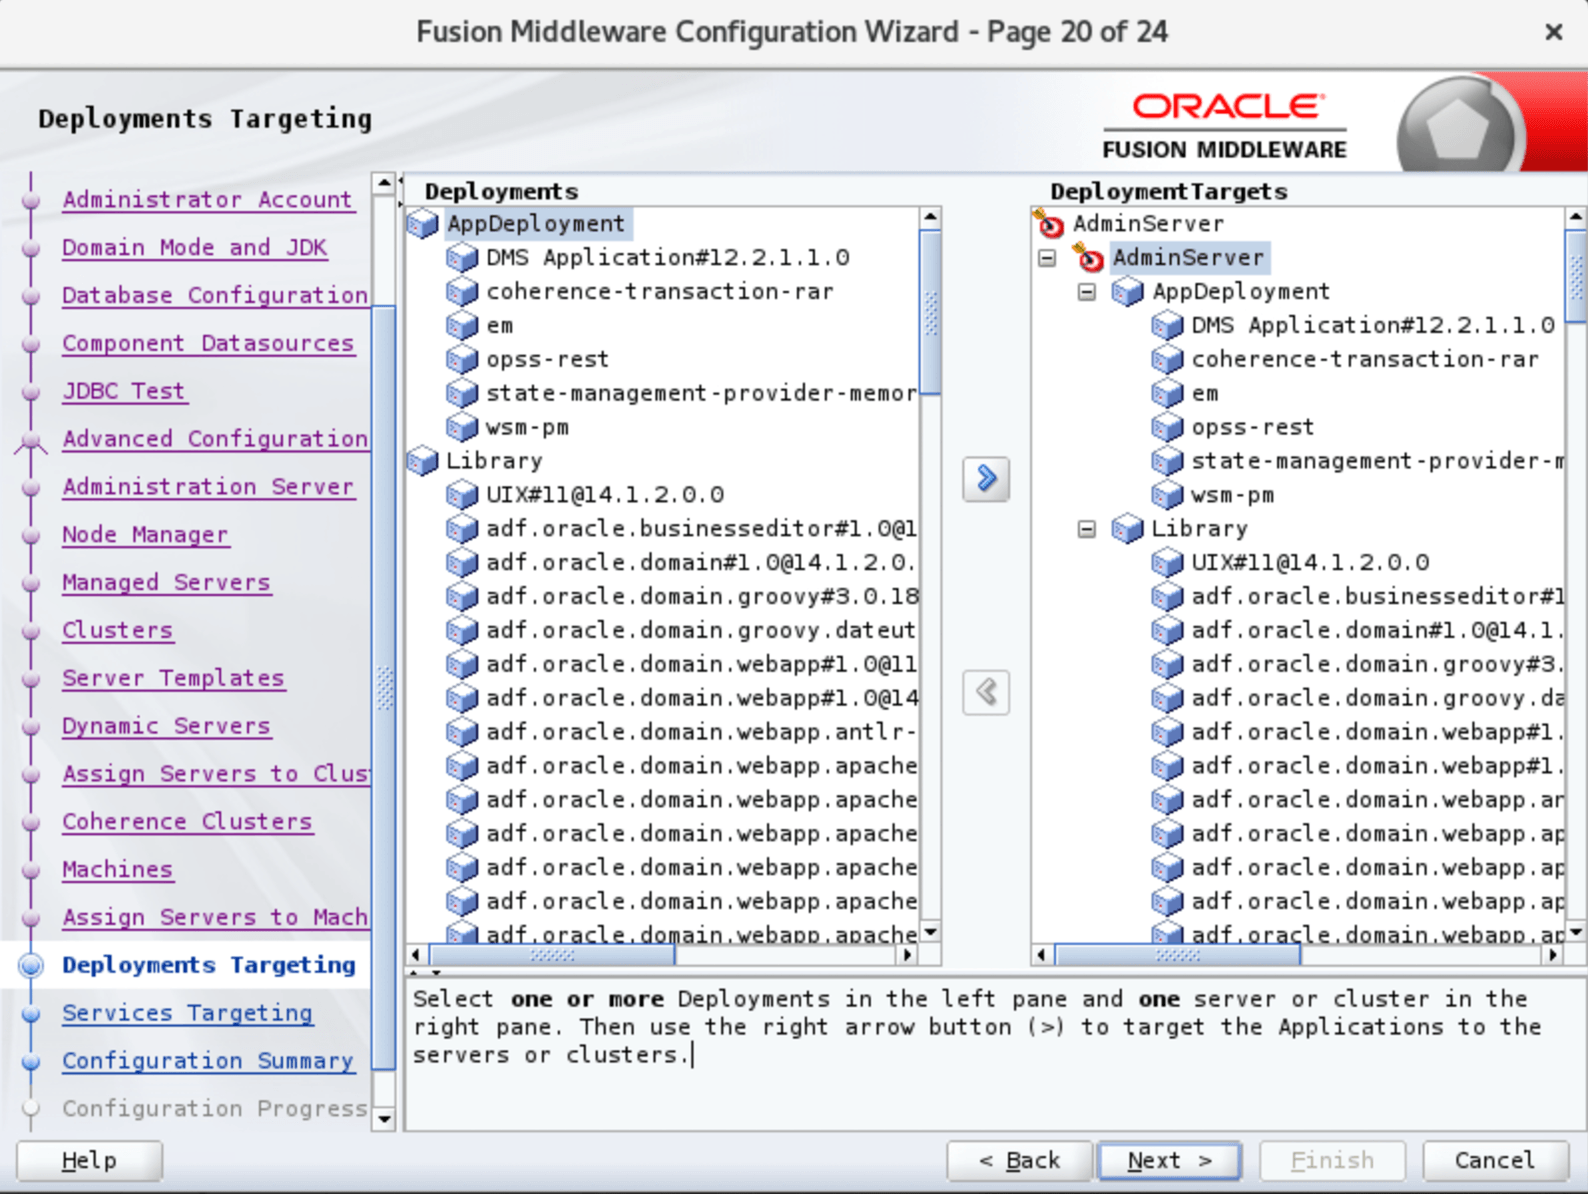This screenshot has width=1588, height=1194.
Task: Go back with the Back button
Action: pos(1019,1160)
